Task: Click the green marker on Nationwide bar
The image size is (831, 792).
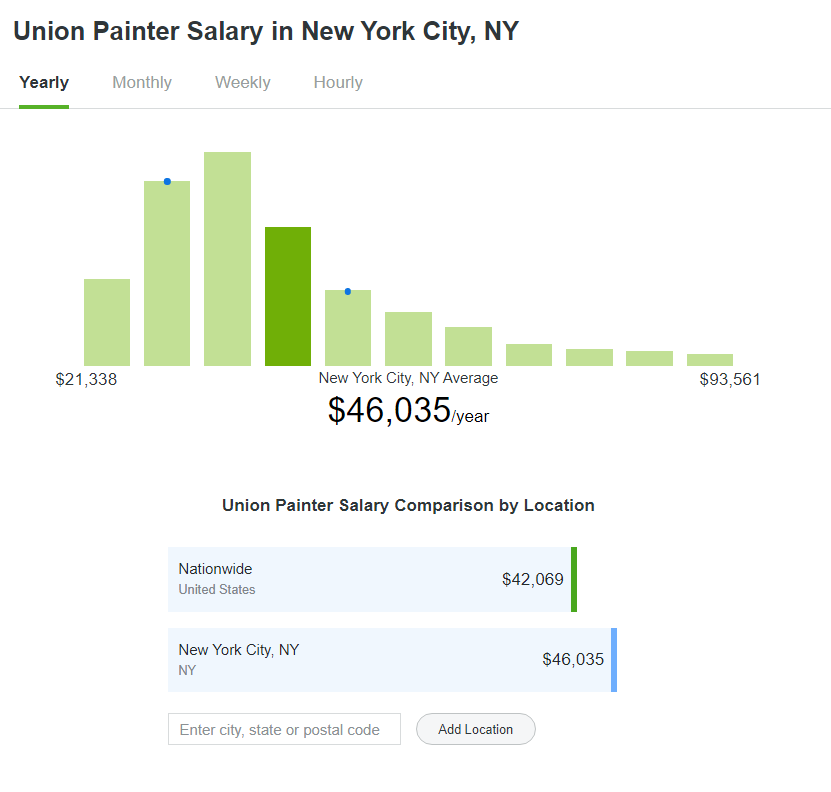Action: [574, 579]
